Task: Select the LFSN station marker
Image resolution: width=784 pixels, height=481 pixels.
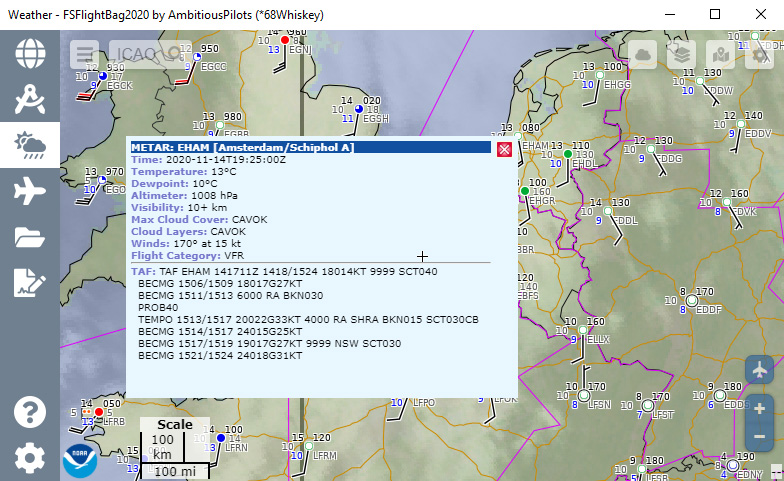Action: coord(584,396)
